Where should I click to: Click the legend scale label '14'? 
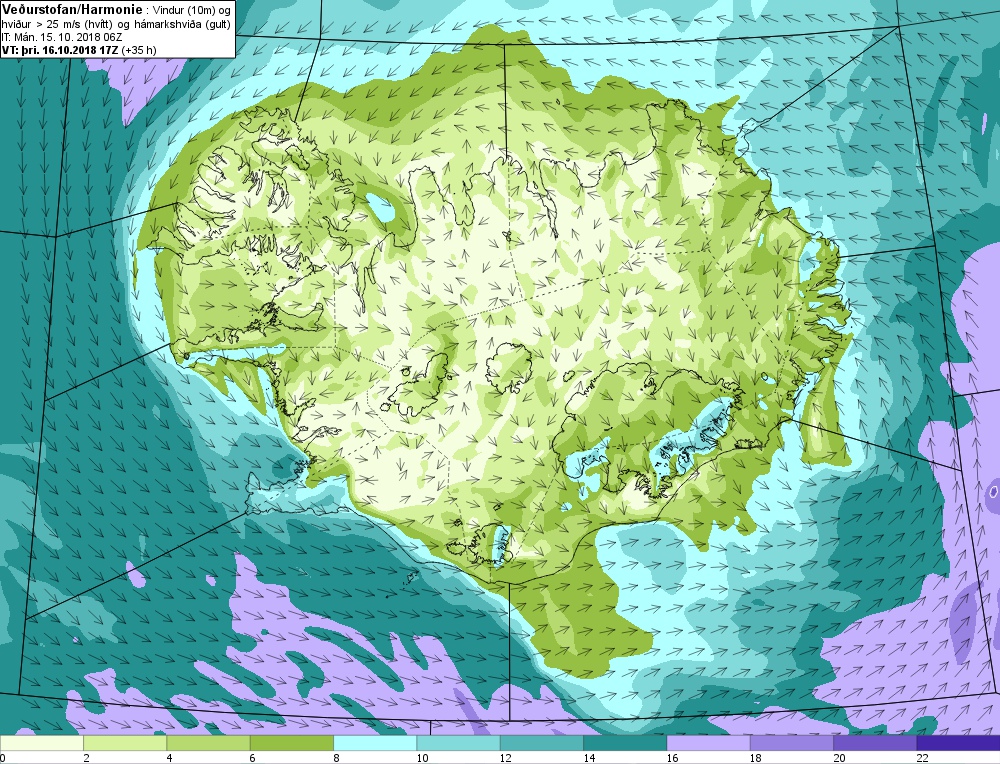pos(589,758)
